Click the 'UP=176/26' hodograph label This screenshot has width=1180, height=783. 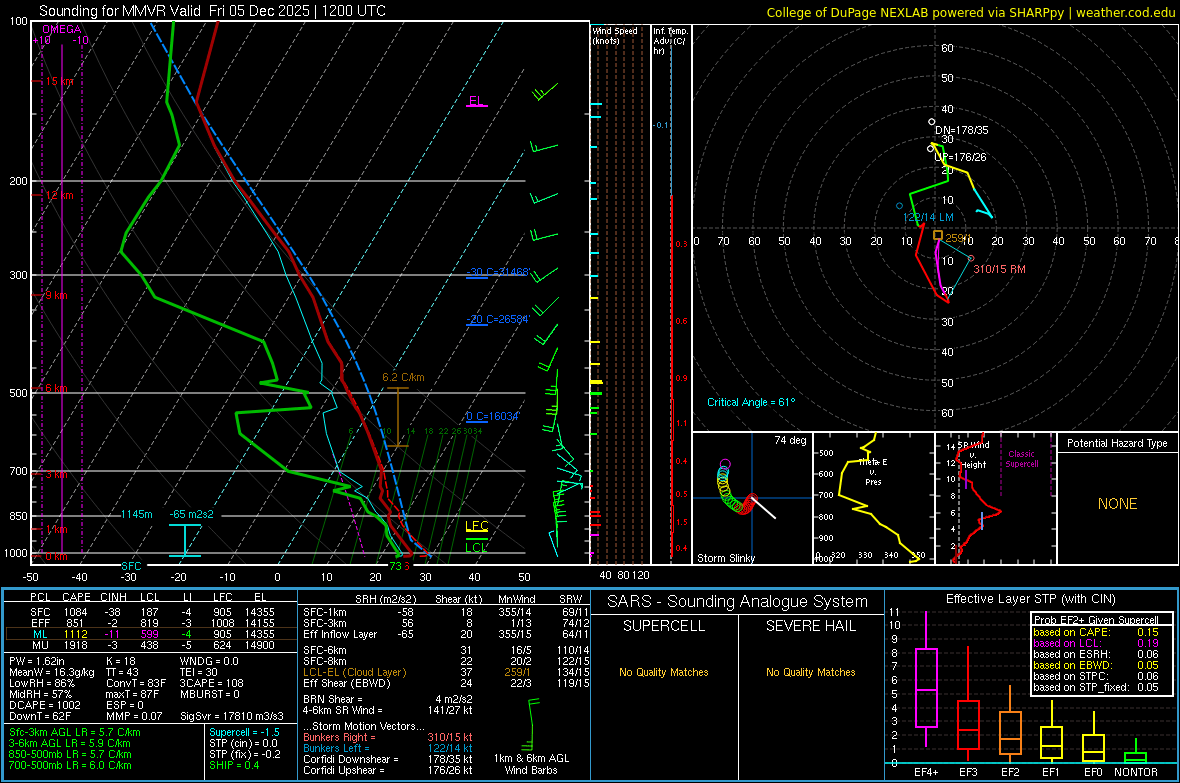(960, 157)
